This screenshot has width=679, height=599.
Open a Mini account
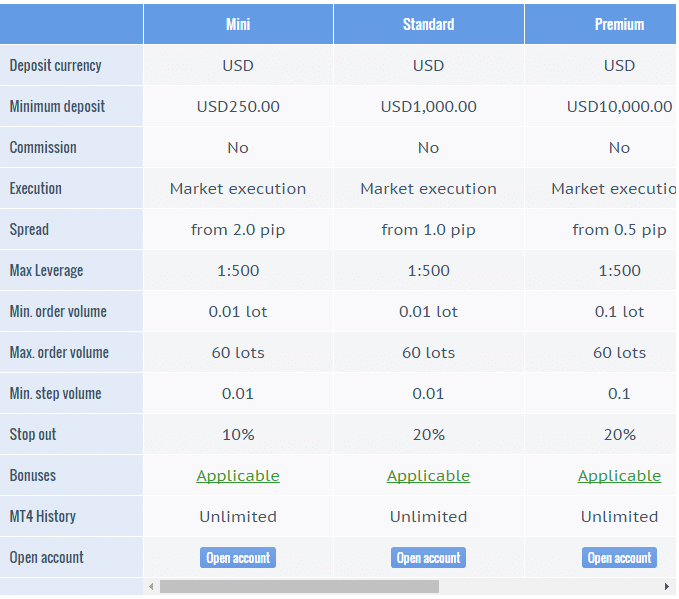tap(238, 557)
